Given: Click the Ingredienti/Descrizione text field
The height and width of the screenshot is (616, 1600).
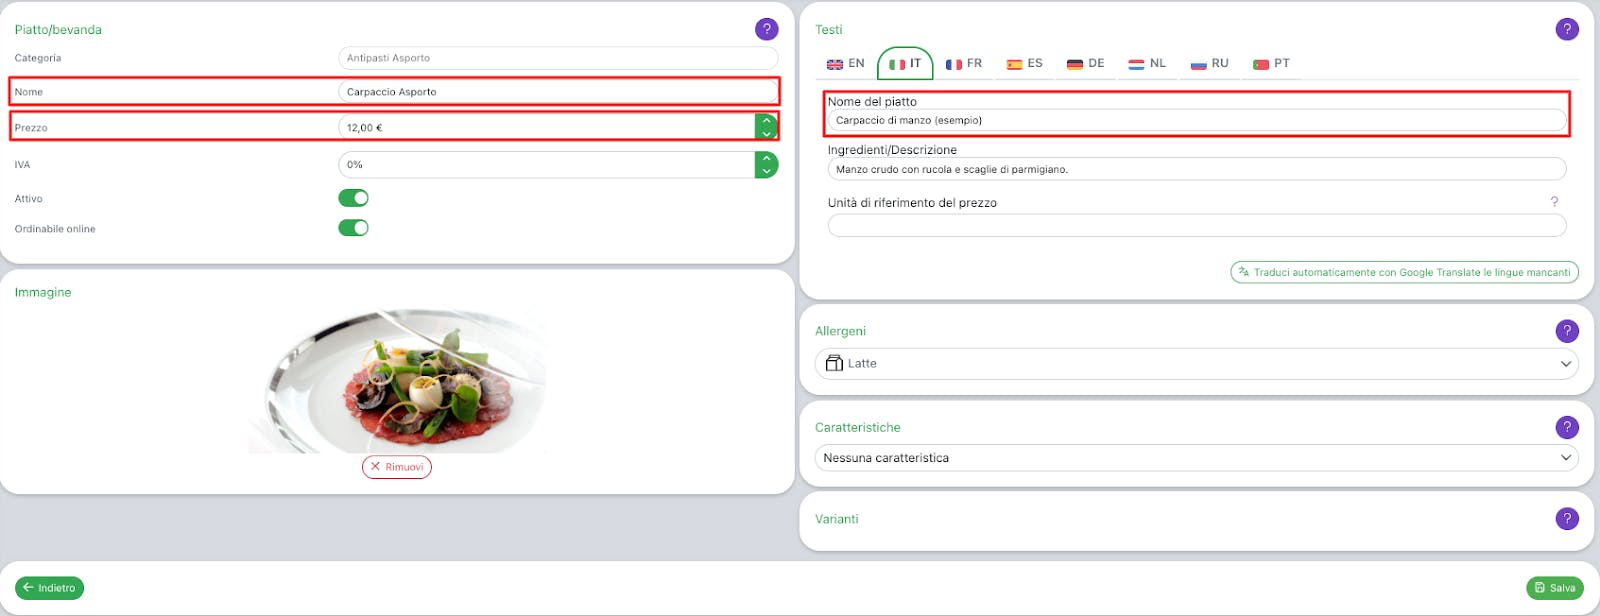Looking at the screenshot, I should [x=1196, y=170].
